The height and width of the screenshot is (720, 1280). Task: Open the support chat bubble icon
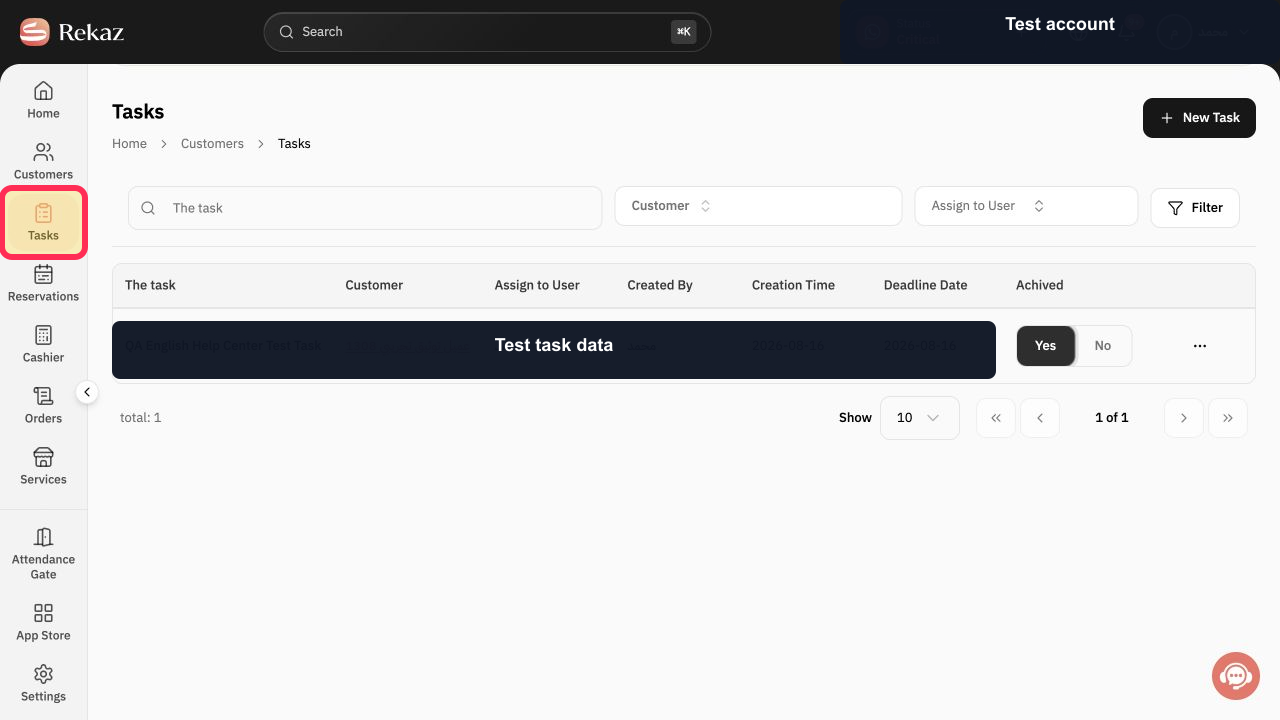click(1235, 676)
